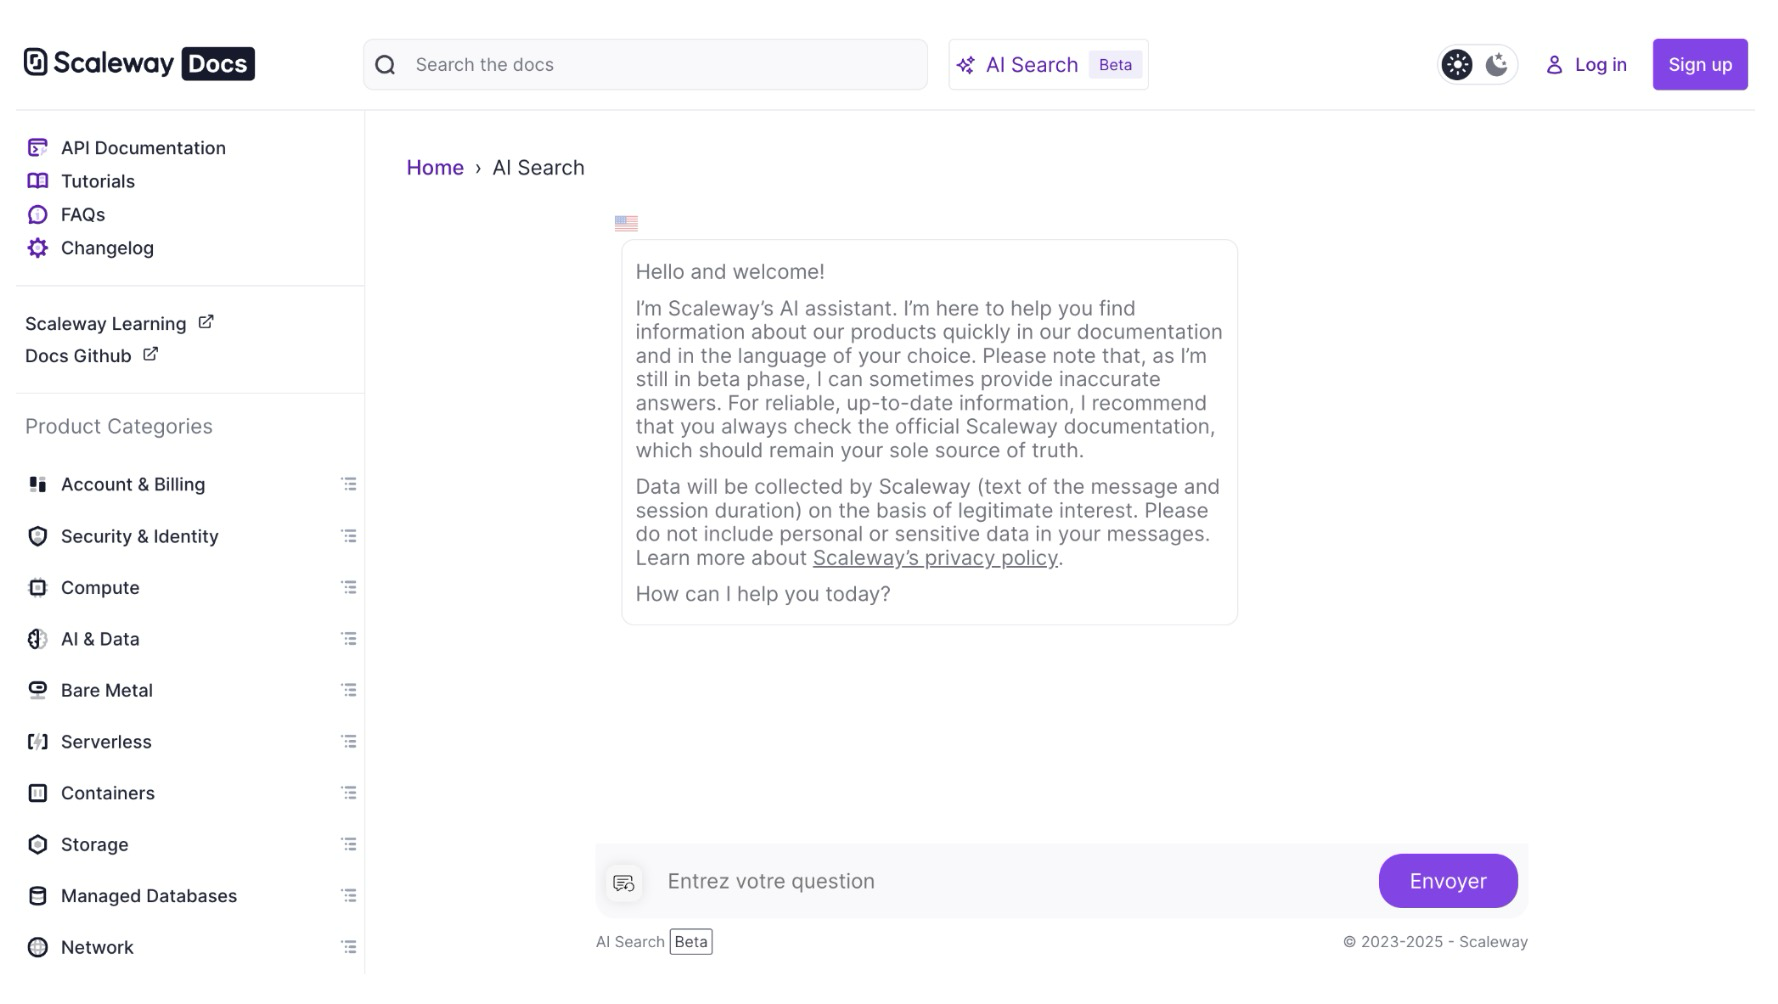Viewport: 1778px width, 1004px height.
Task: Click the 'Entrez votre question' input field
Action: (x=1010, y=881)
